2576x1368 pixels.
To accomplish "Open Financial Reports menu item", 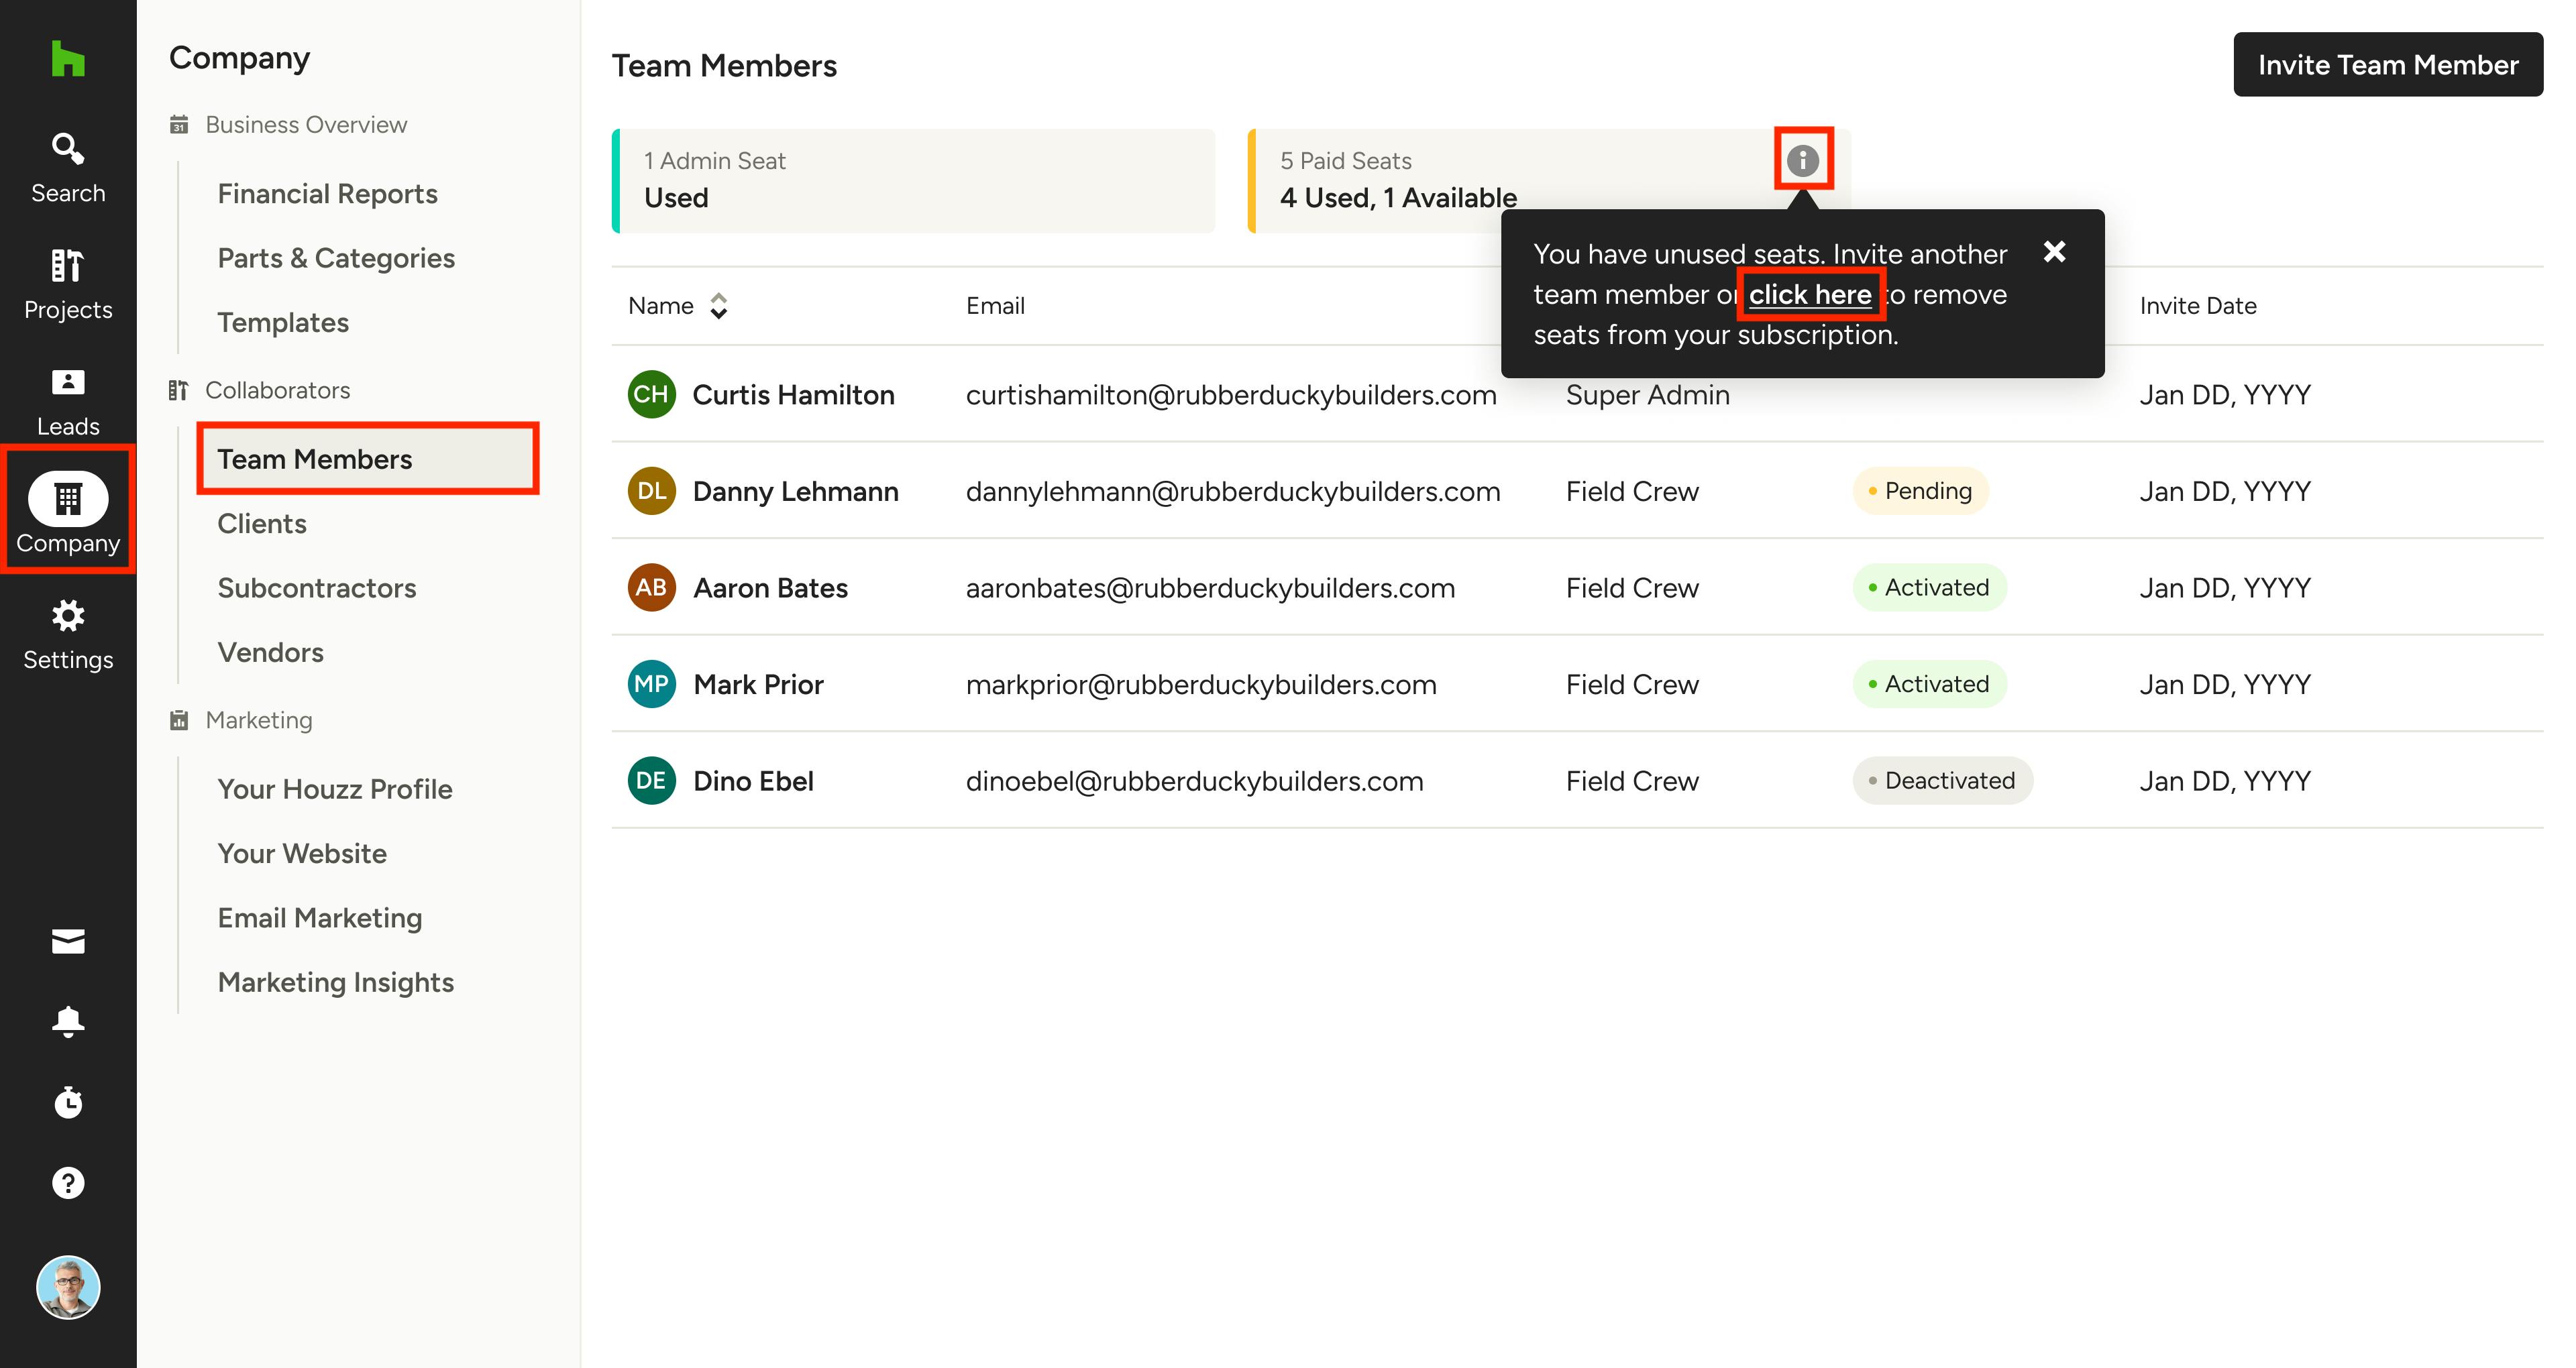I will click(327, 194).
